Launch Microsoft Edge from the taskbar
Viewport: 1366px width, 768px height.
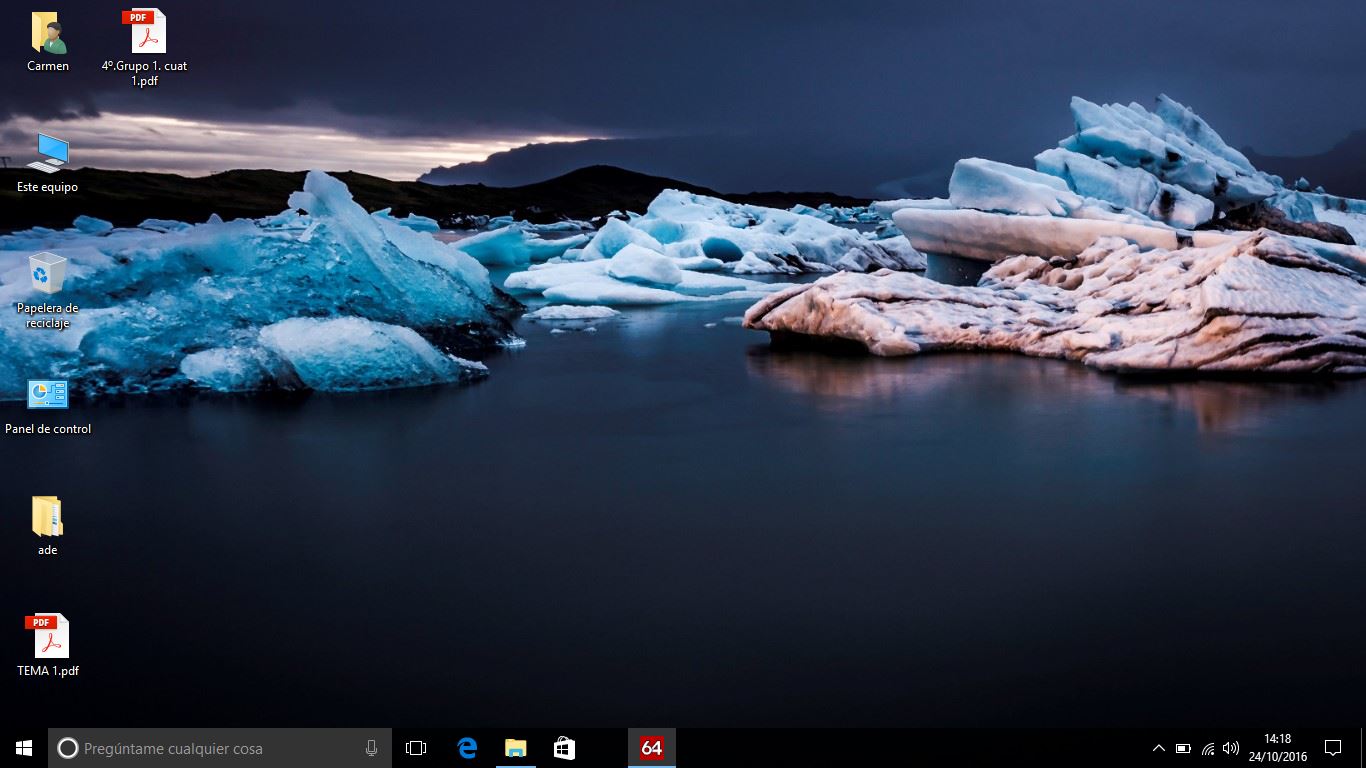pos(467,748)
